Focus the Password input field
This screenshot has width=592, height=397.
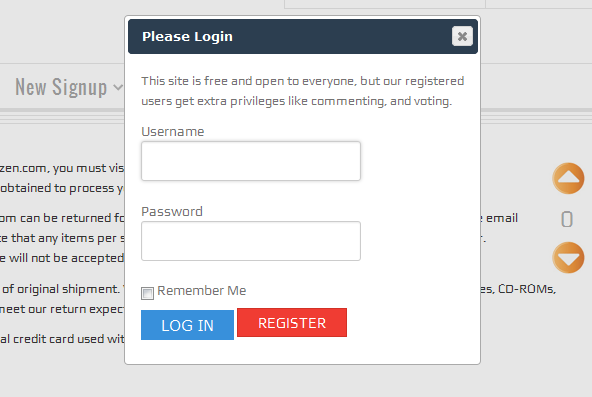coord(251,241)
